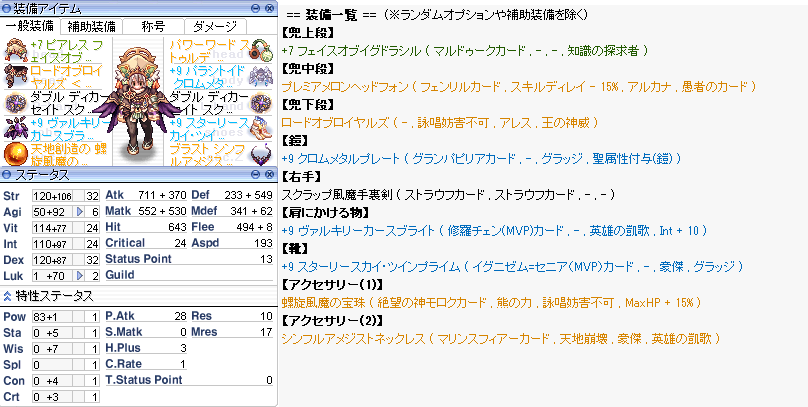Screen dimensions: 808x407
Task: Click the +9 ヴァルキリーカースブラ item name
Action: (70, 128)
